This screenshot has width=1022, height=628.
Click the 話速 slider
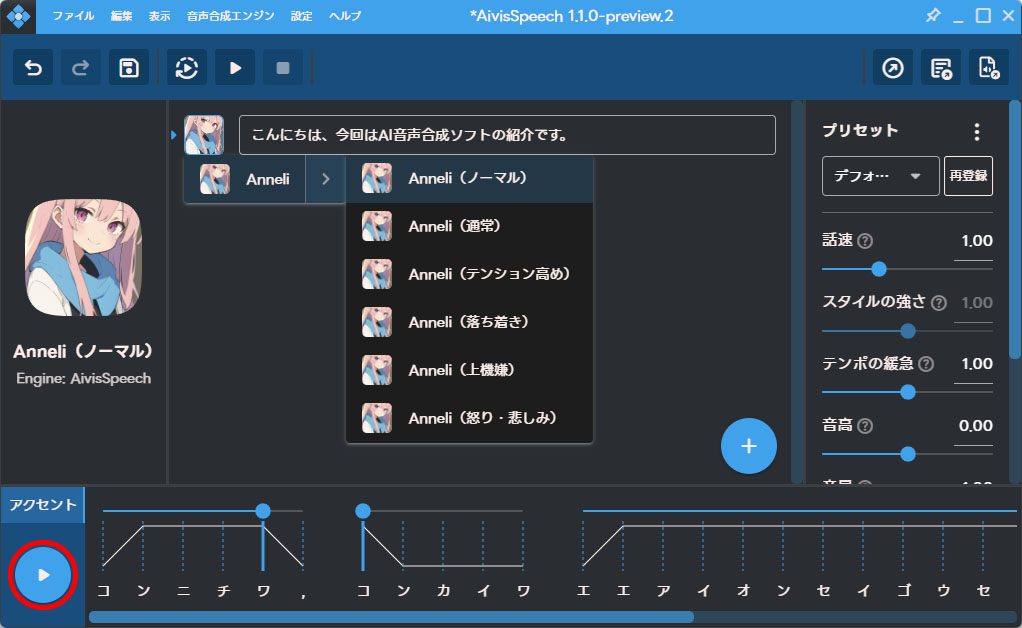(x=907, y=269)
